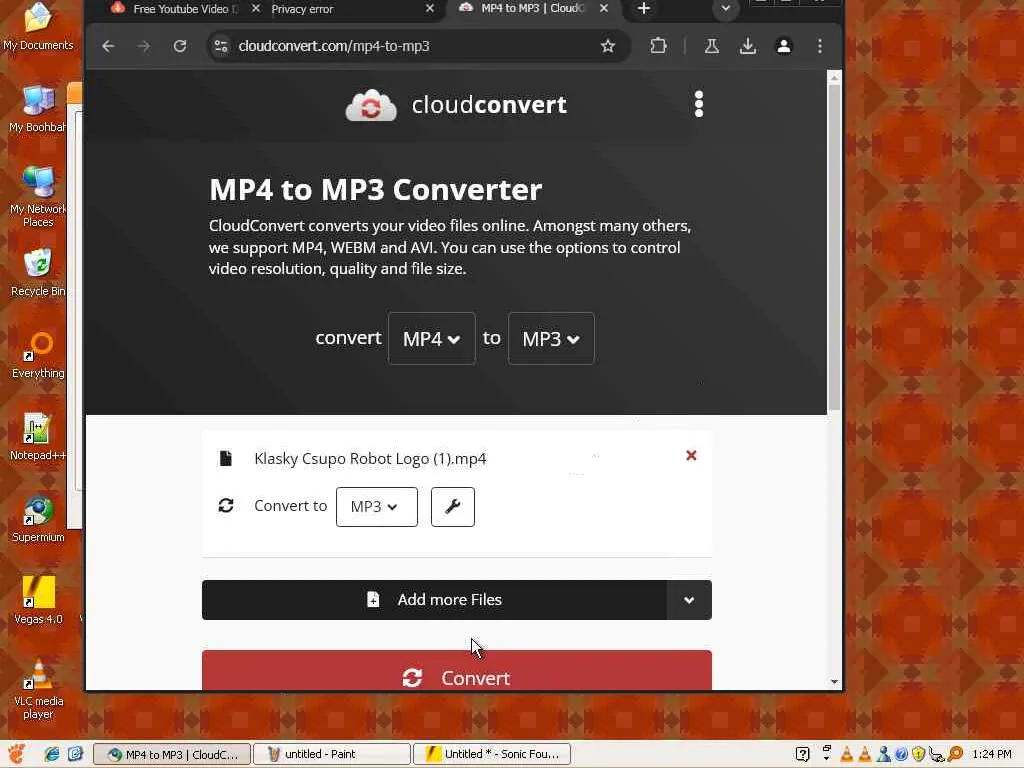Click the cloudconvert cloud logo

370,105
